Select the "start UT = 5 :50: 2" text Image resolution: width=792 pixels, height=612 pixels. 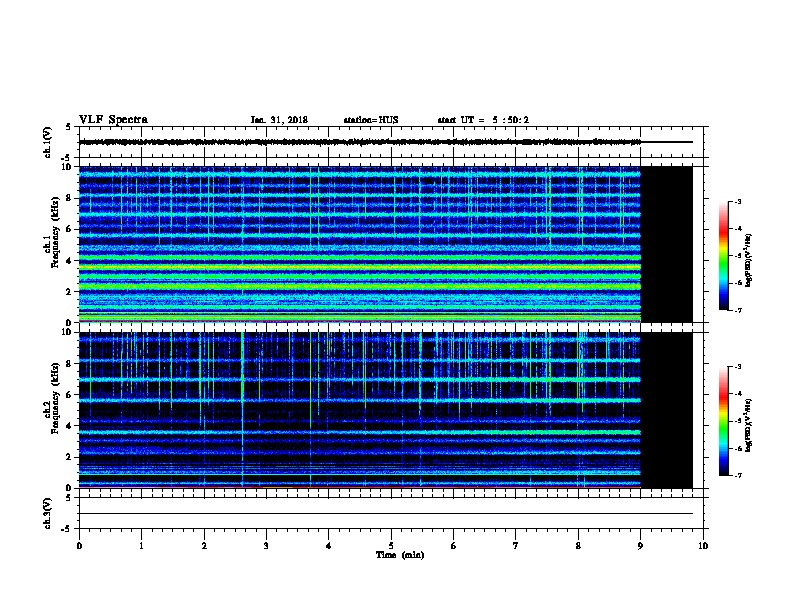click(x=483, y=120)
